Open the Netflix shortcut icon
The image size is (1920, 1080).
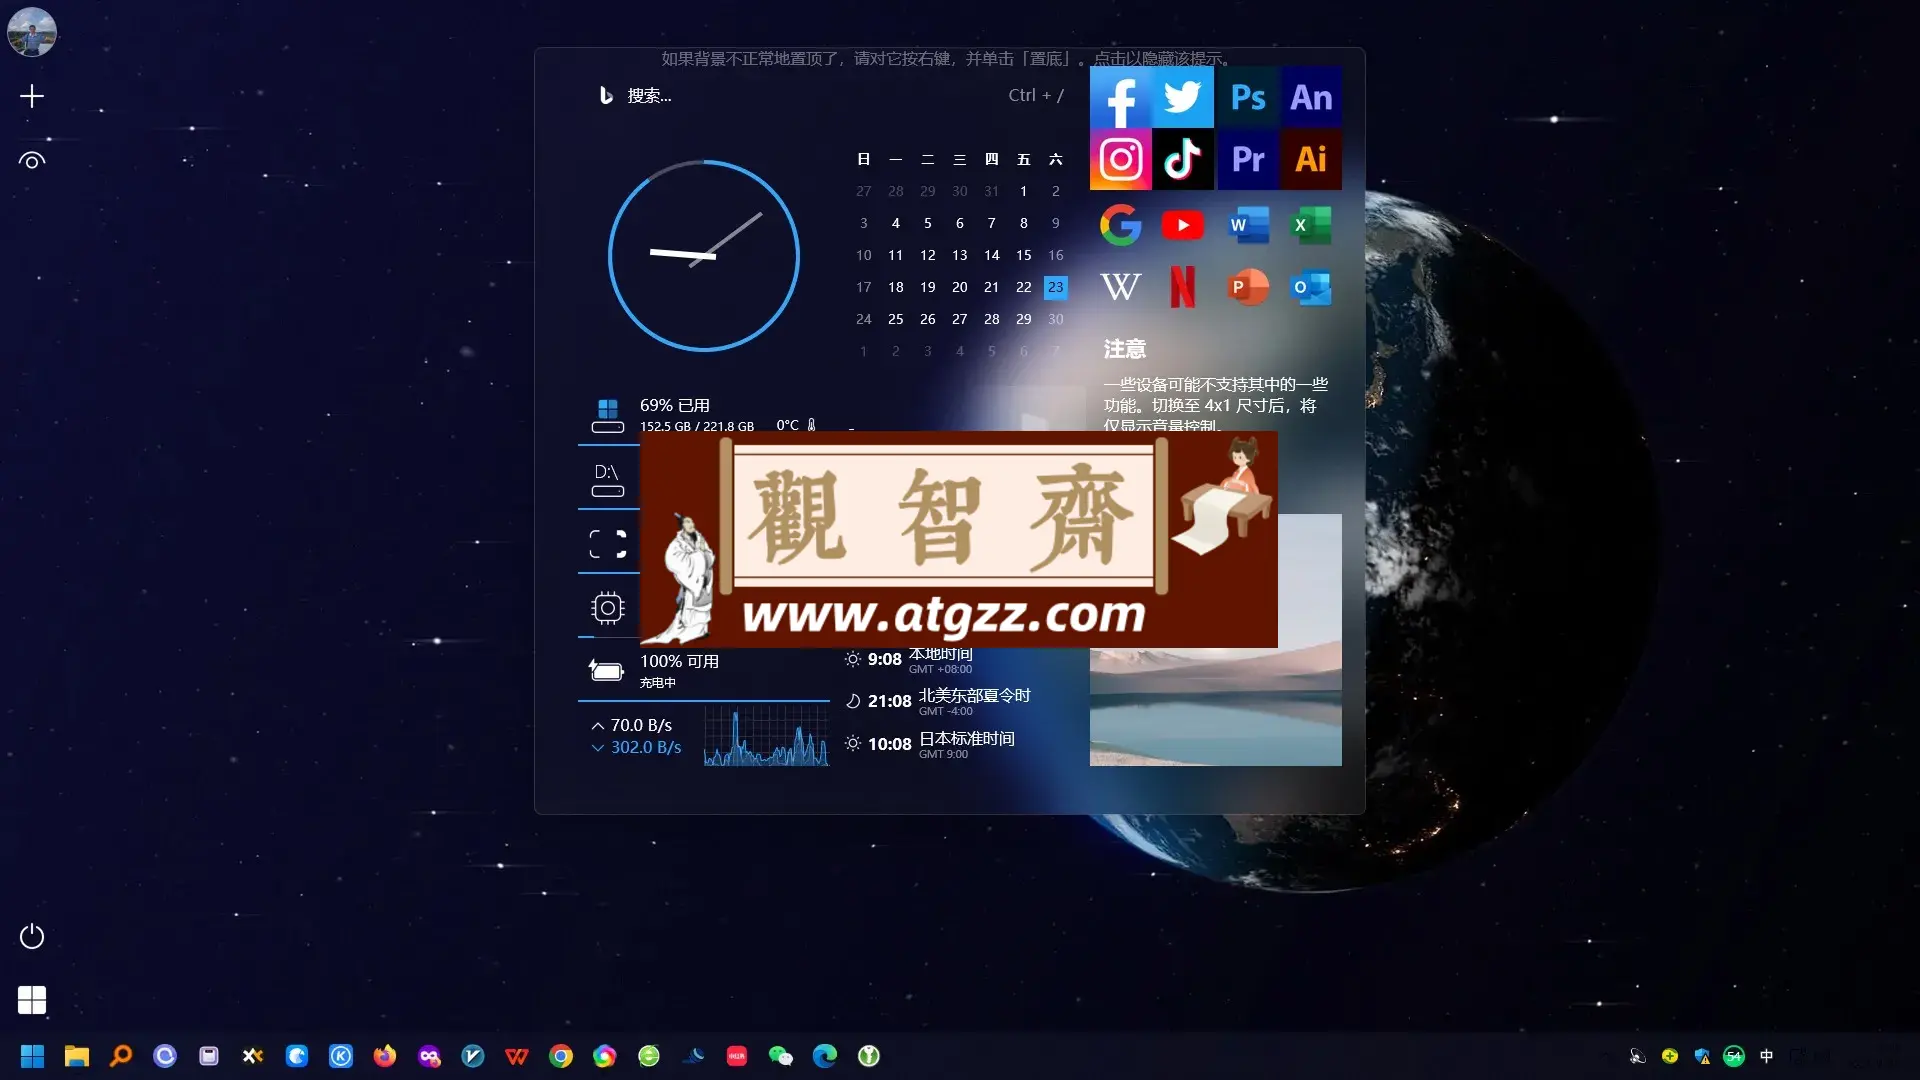click(1183, 287)
